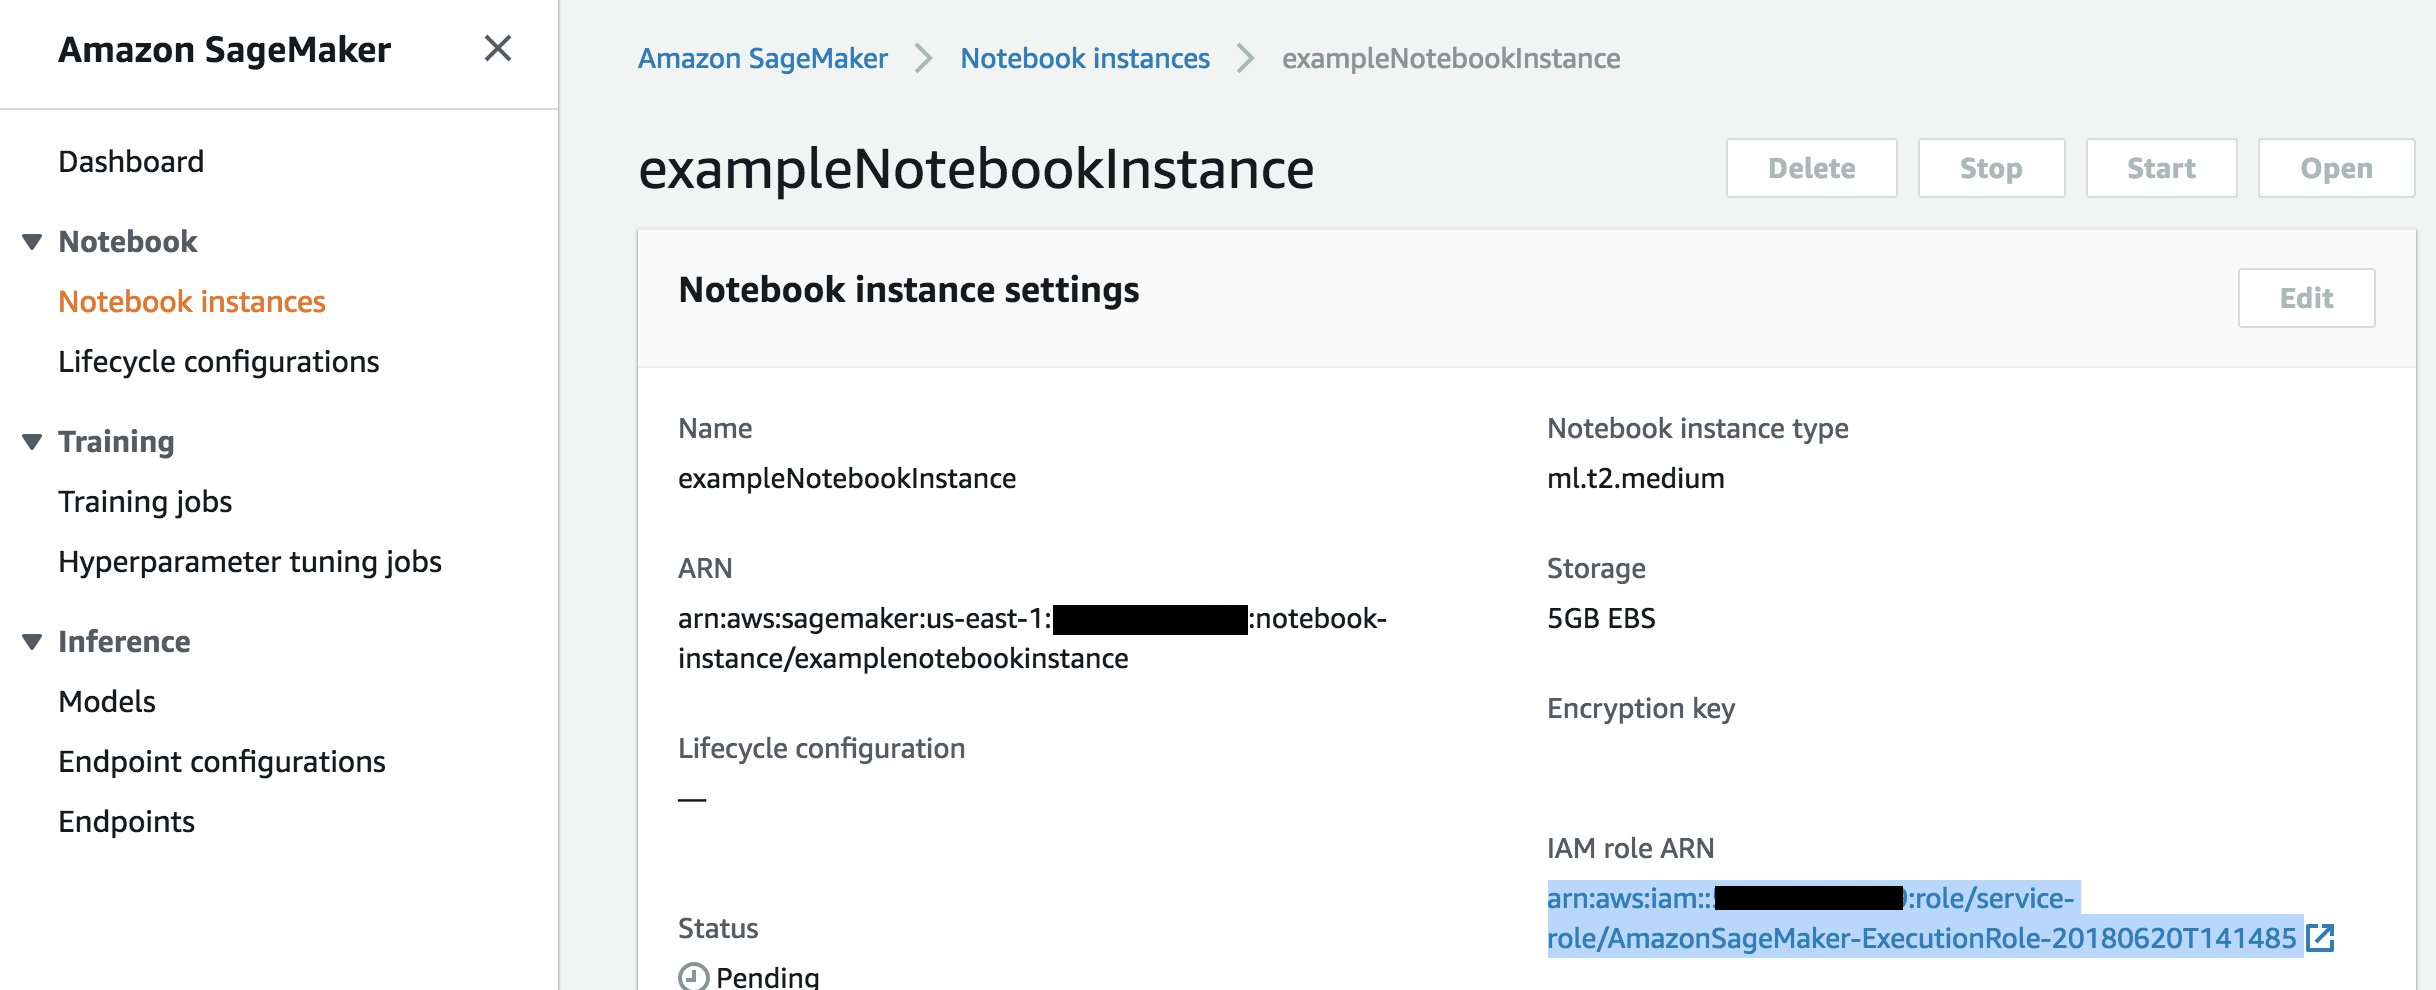Open the notebook instance
This screenshot has height=990, width=2436.
pyautogui.click(x=2334, y=167)
